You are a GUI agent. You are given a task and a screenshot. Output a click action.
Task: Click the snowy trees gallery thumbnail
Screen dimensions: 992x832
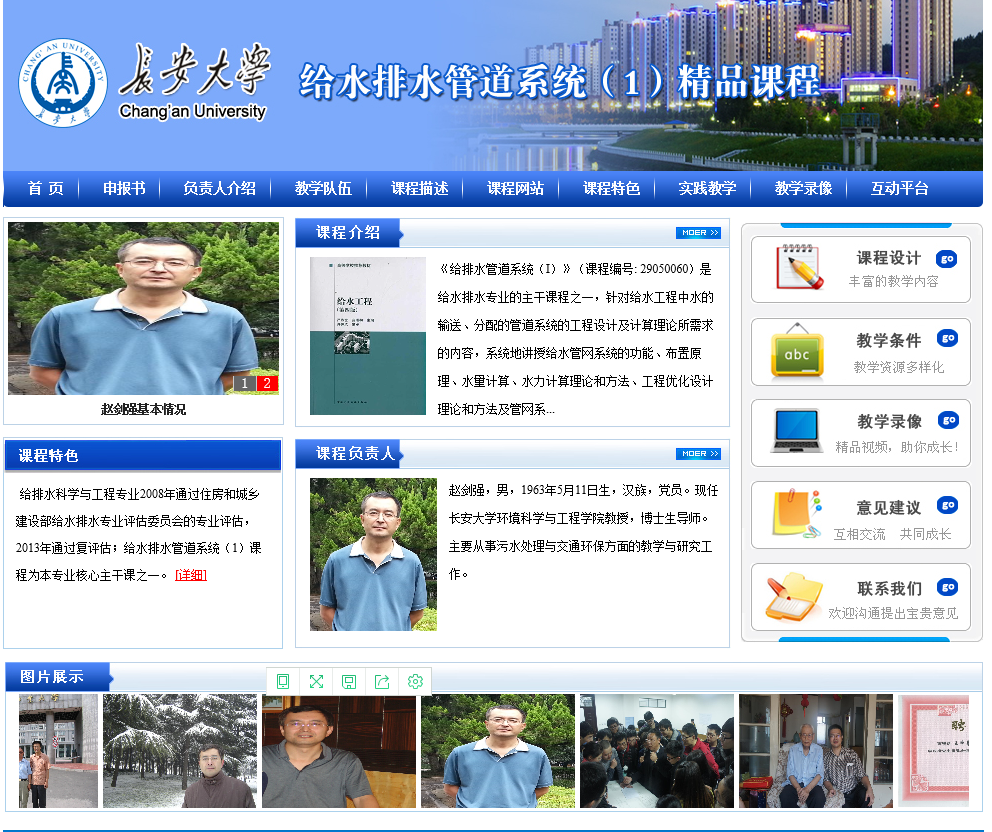click(x=180, y=750)
